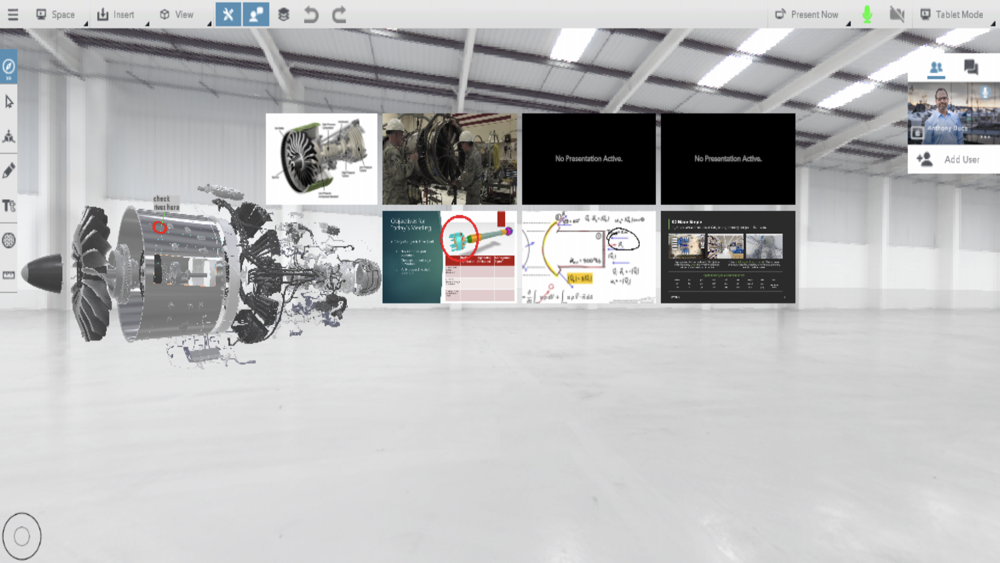1000x563 pixels.
Task: Activate the ruler measurement tool
Action: tap(9, 275)
